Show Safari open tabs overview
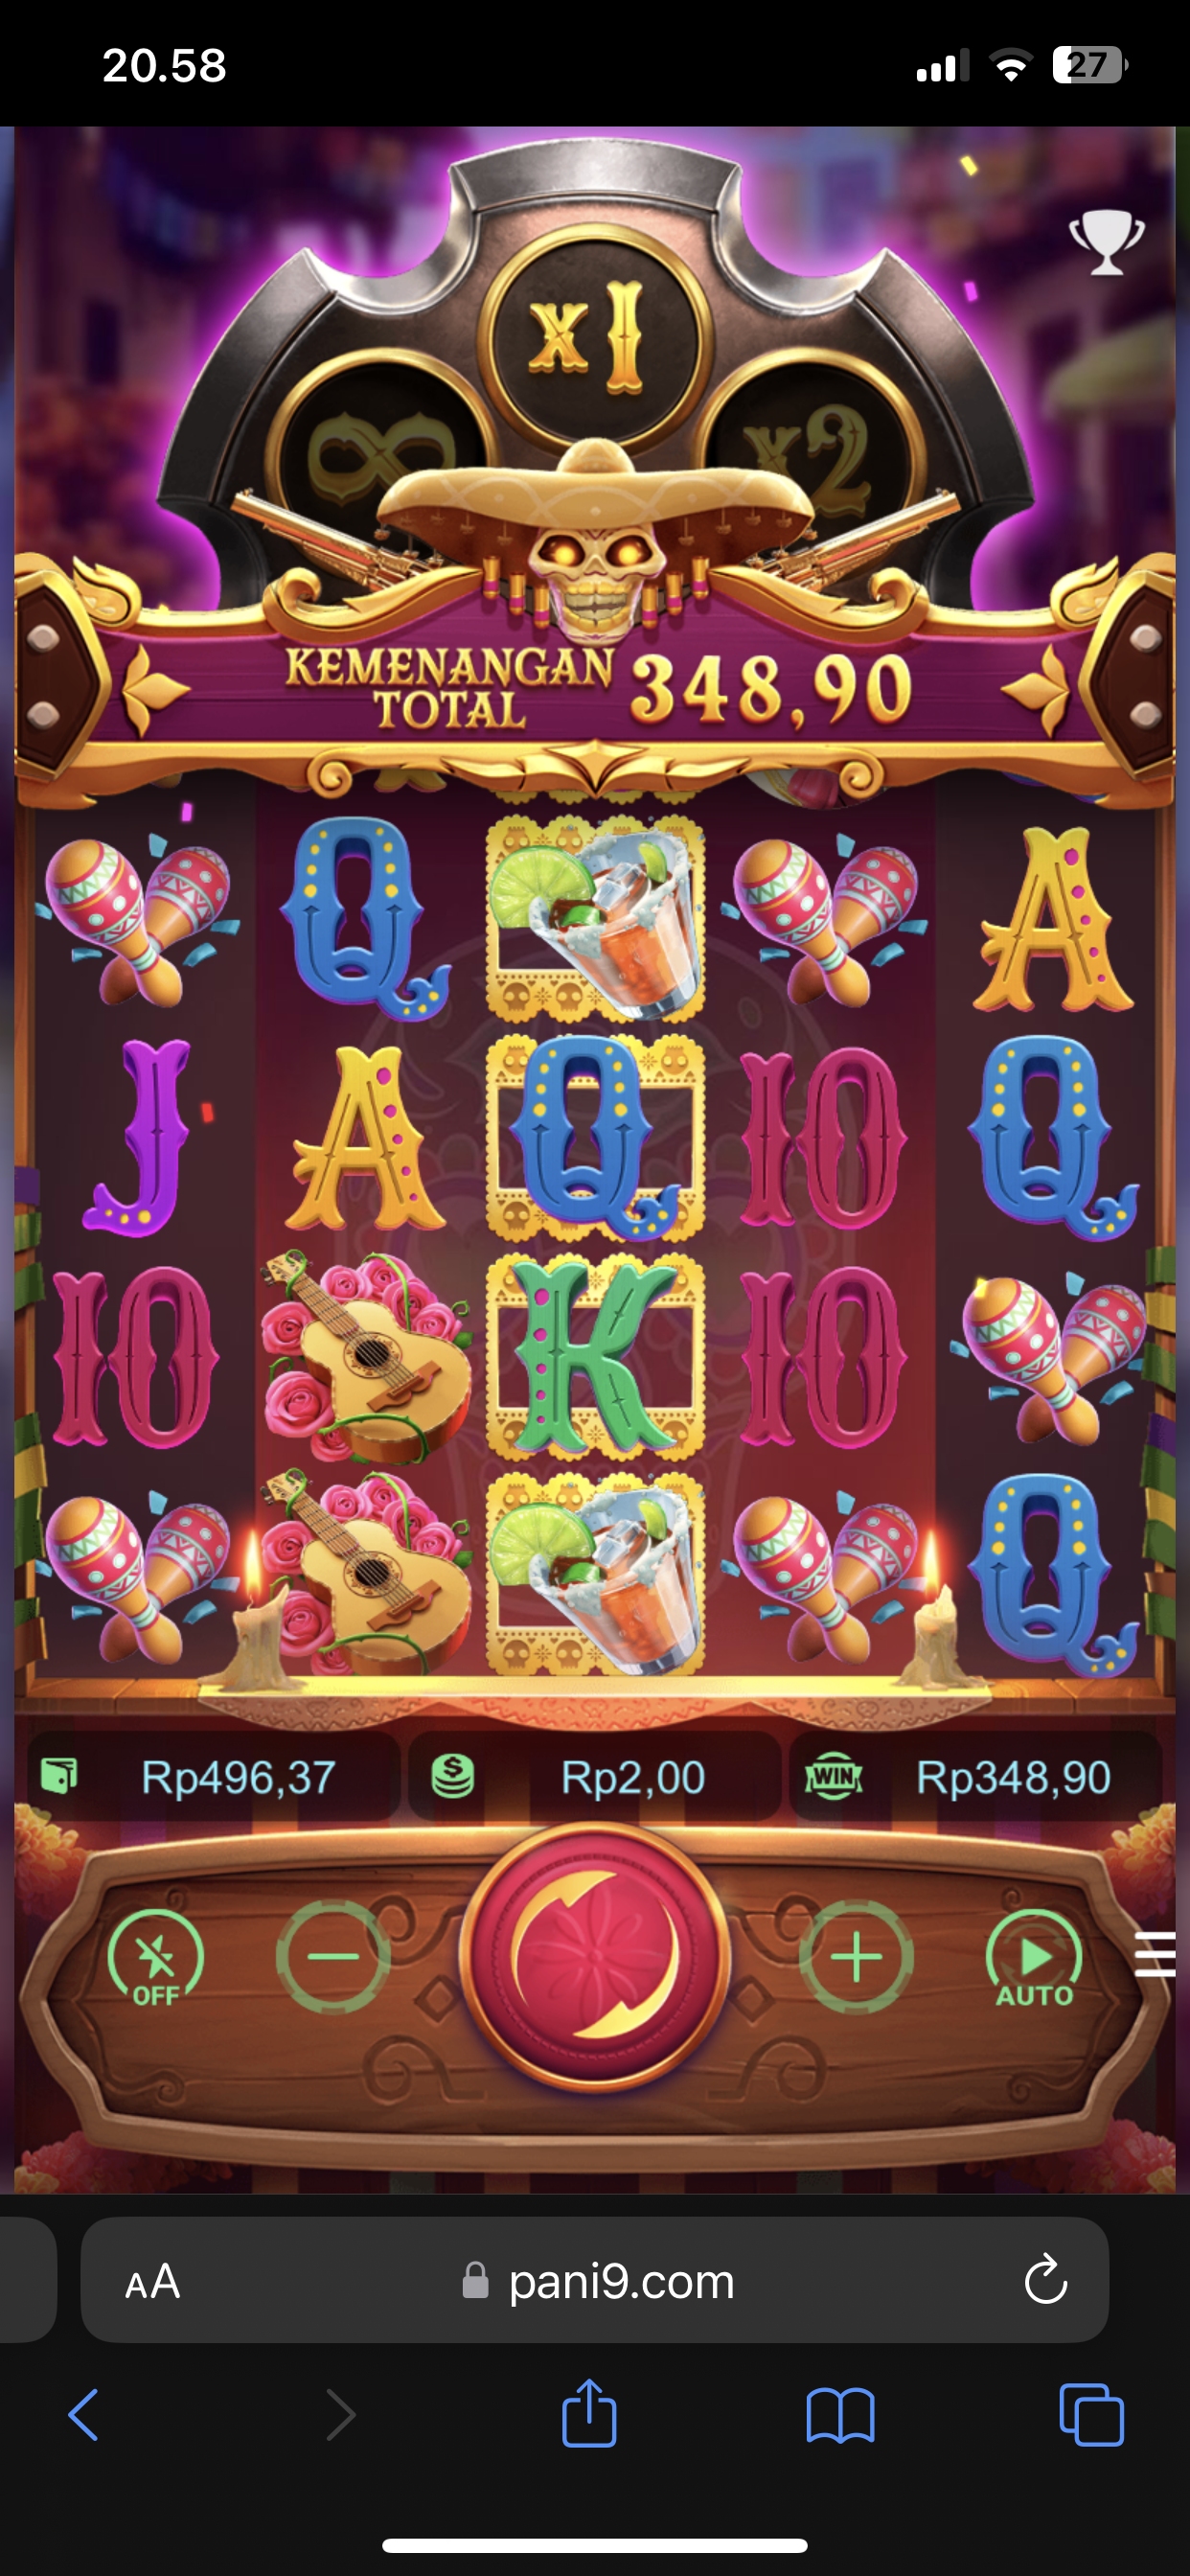Screen dimensions: 1190x2576 [1091, 2415]
